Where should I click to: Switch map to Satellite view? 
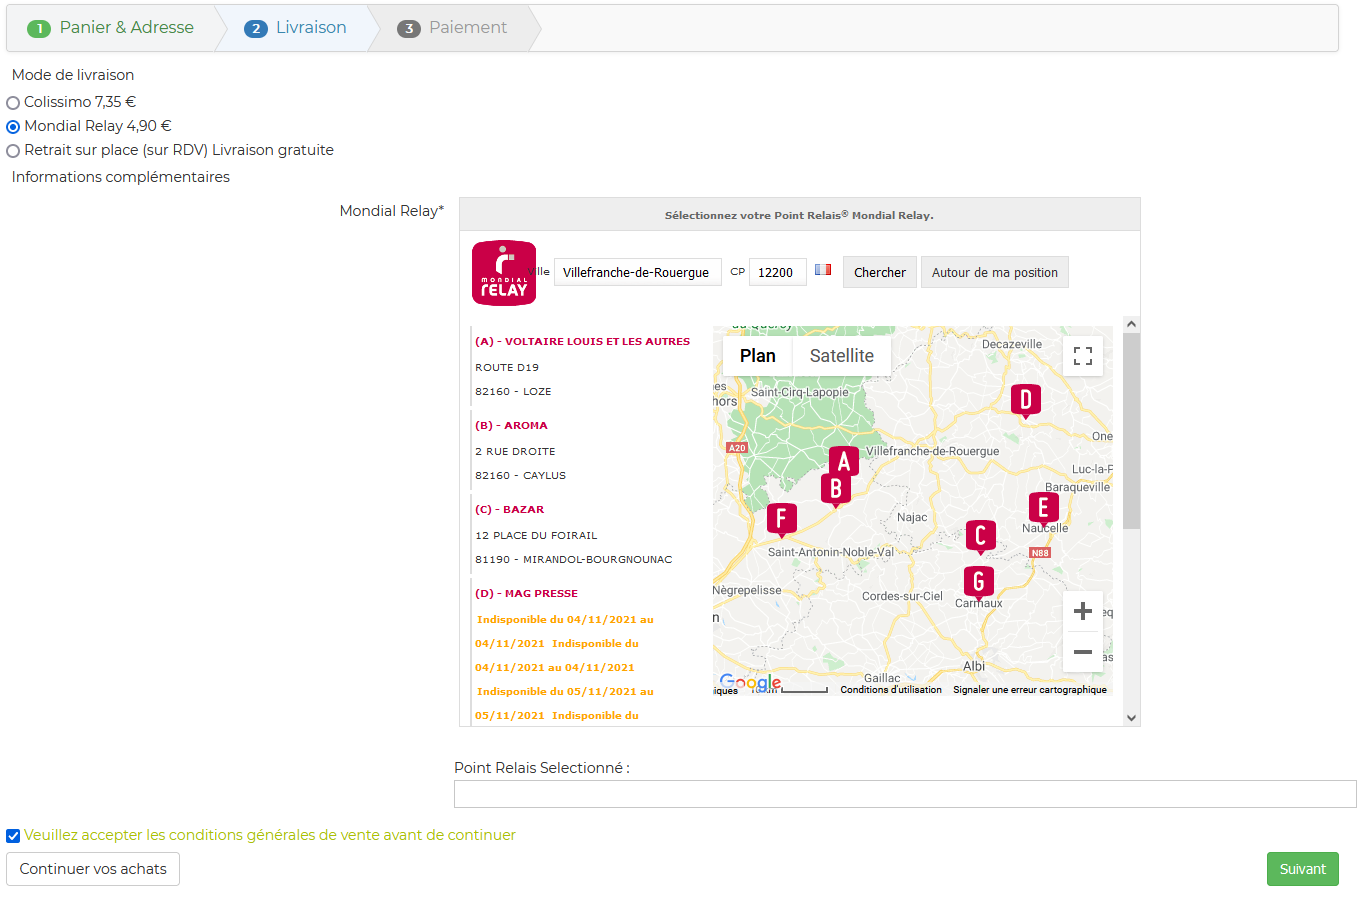coord(841,356)
